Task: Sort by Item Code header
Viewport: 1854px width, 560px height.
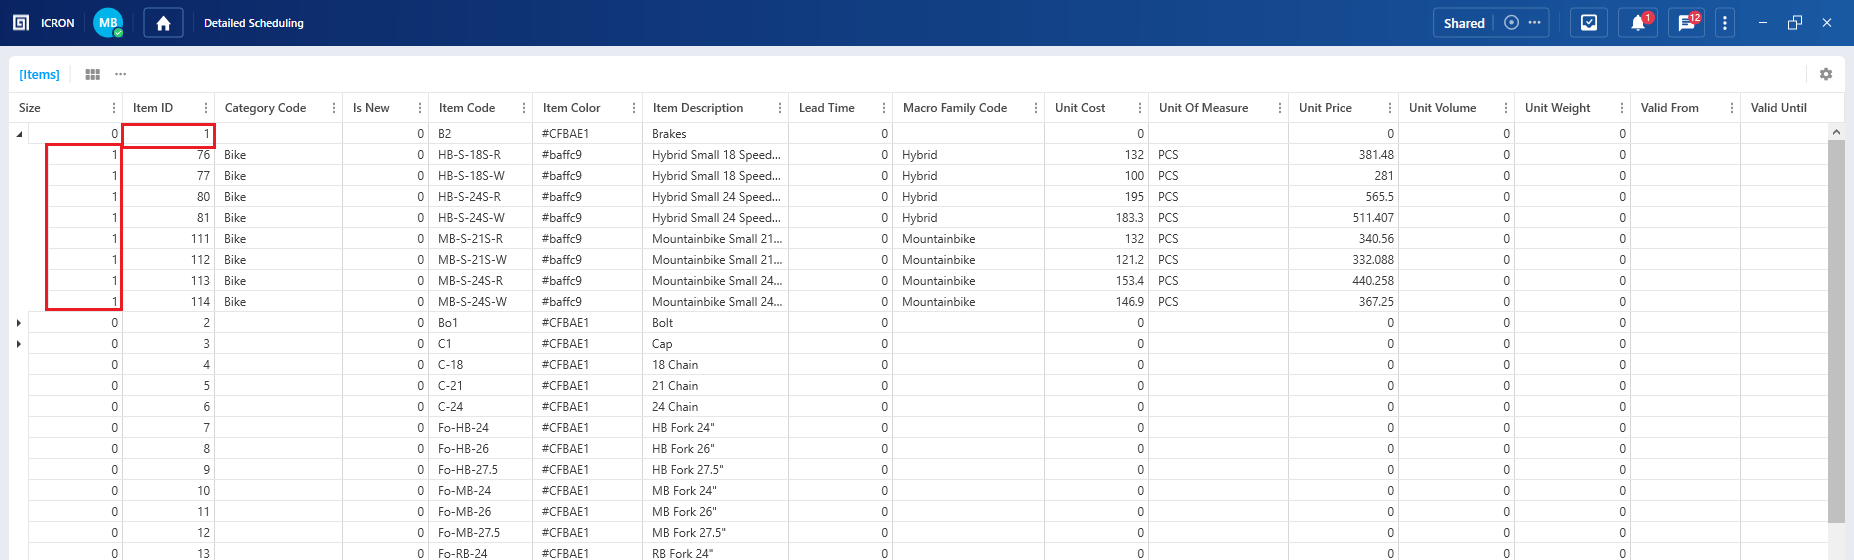Action: pyautogui.click(x=466, y=108)
